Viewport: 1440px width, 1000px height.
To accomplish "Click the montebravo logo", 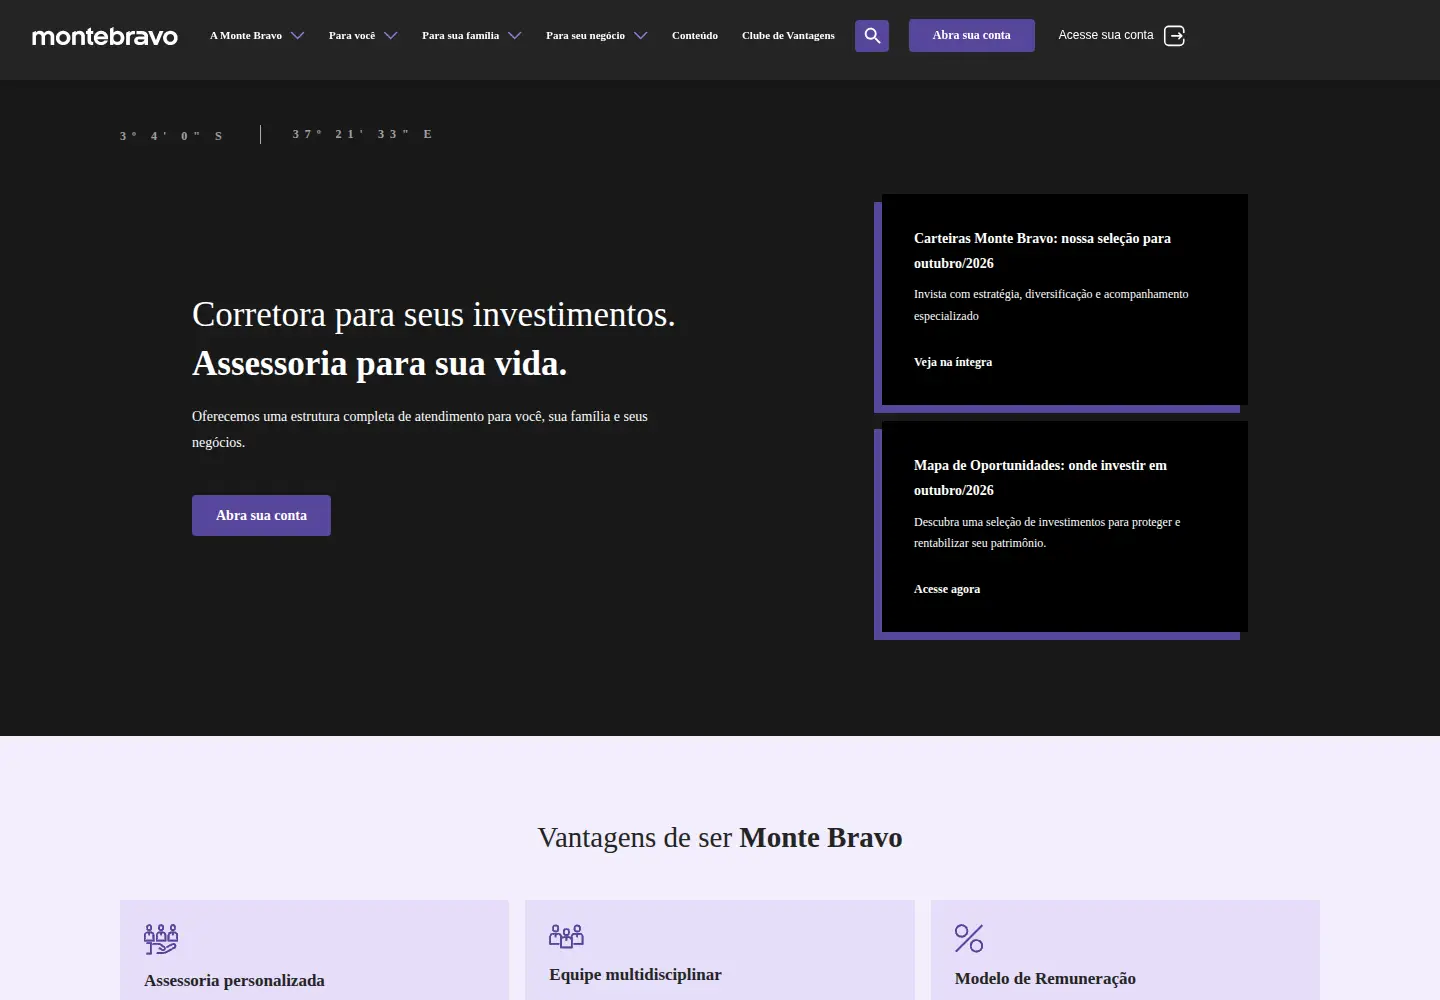I will click(x=105, y=37).
